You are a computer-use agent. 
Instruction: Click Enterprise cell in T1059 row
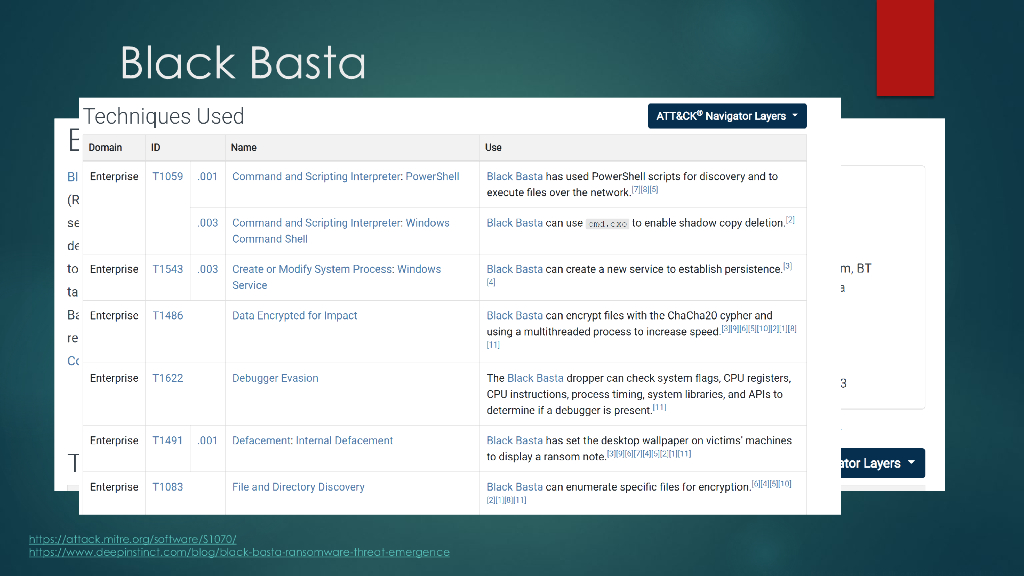pyautogui.click(x=114, y=176)
